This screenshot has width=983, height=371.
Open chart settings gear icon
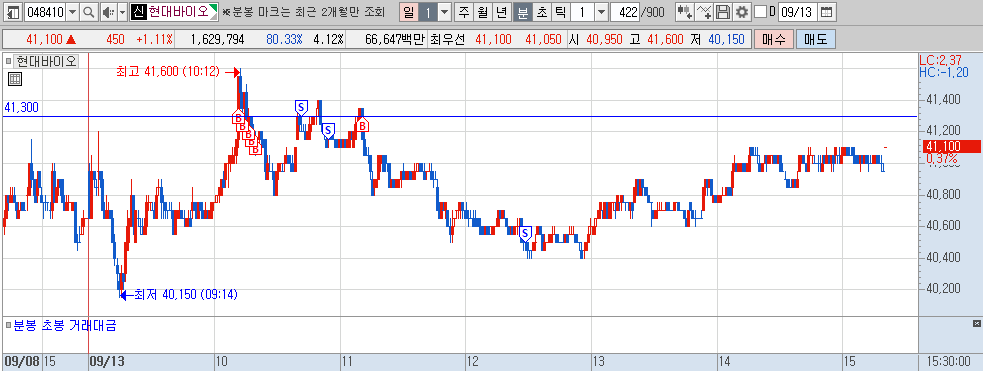(742, 12)
